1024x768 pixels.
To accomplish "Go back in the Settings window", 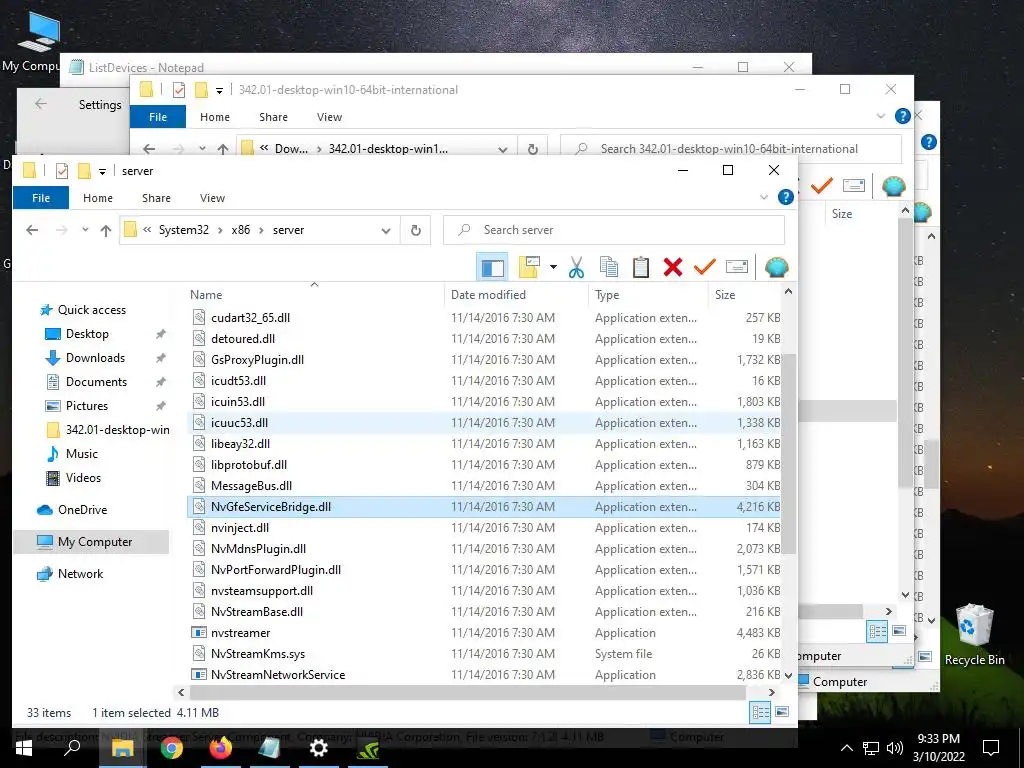I will click(x=41, y=104).
